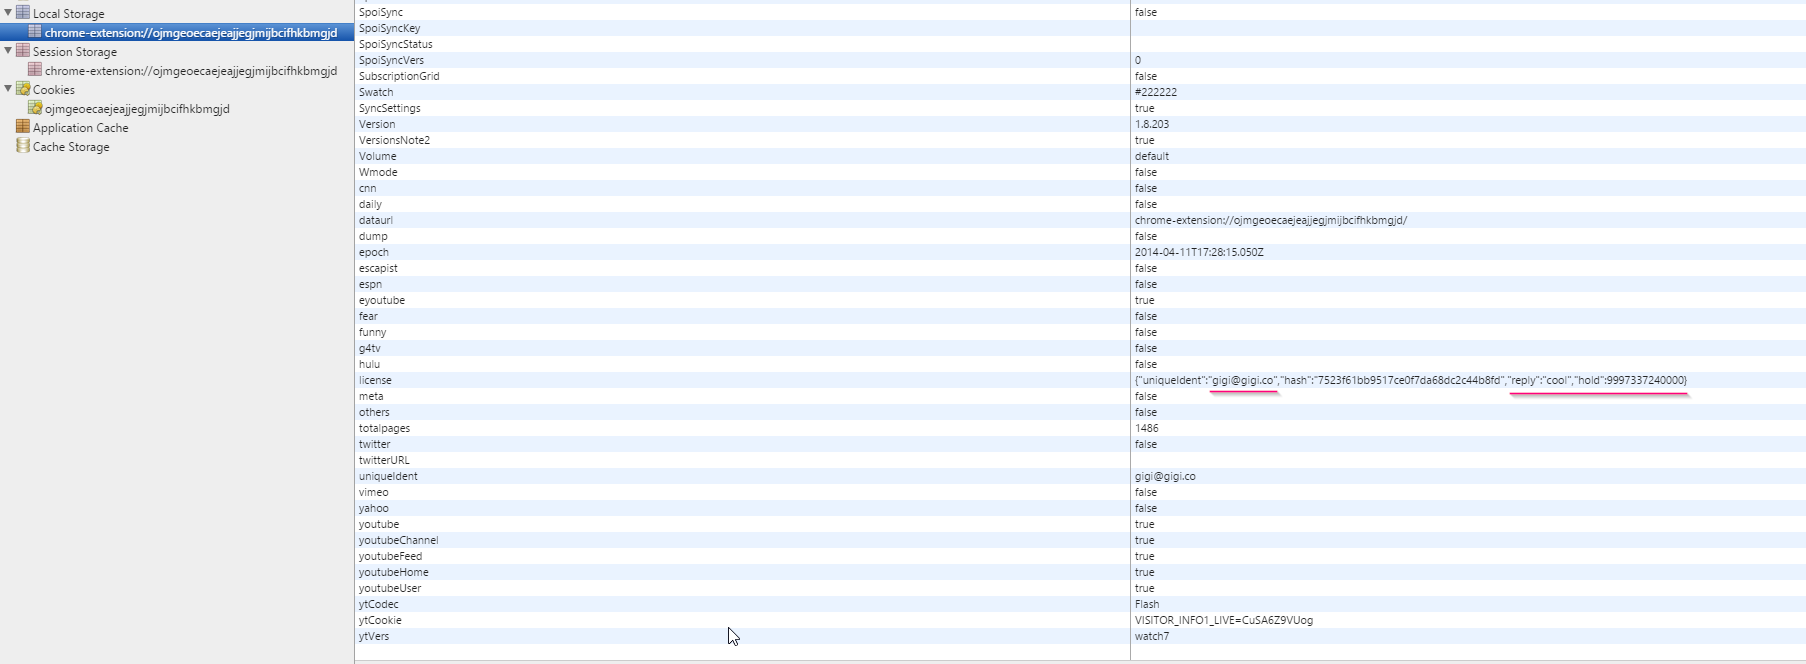Collapse the Local Storage tree node
This screenshot has height=664, width=1806.
coord(8,13)
